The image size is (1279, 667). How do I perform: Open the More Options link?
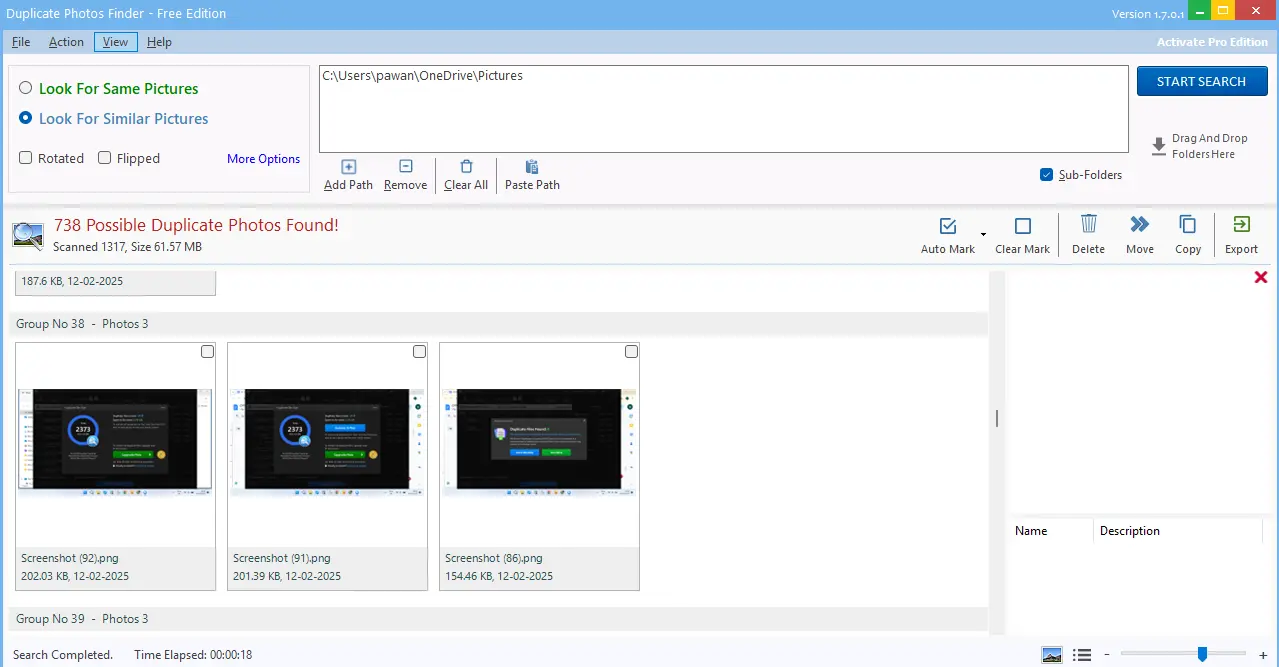point(263,159)
